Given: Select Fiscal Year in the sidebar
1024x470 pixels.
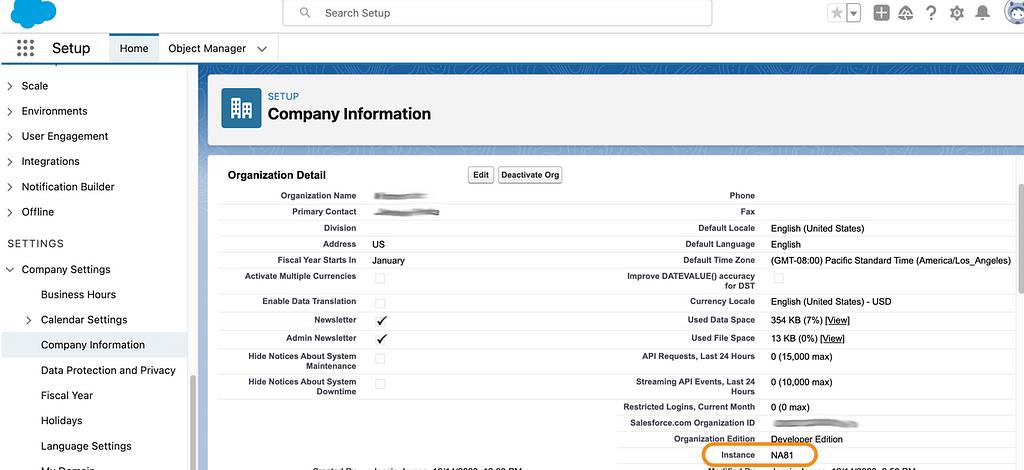Looking at the screenshot, I should click(67, 395).
